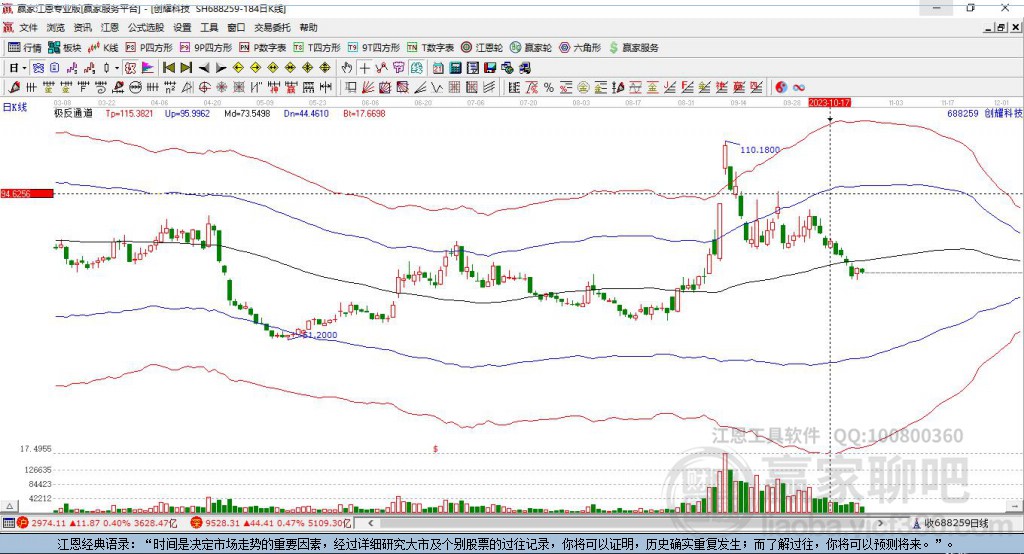This screenshot has height=554, width=1024.
Task: Toggle the colorful gradient triangle icon
Action: click(148, 67)
